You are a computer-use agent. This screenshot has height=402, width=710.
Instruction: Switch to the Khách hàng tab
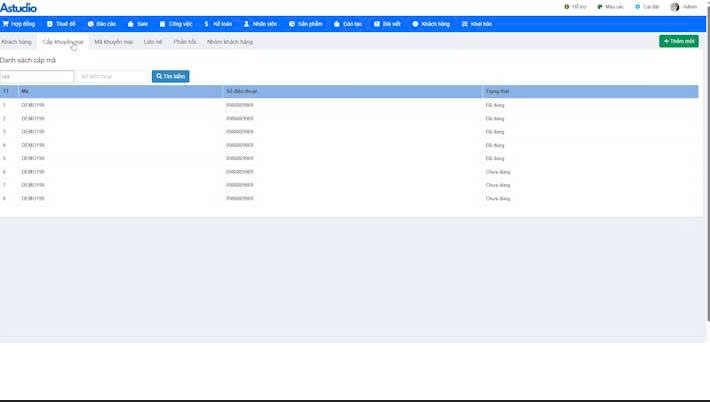17,42
